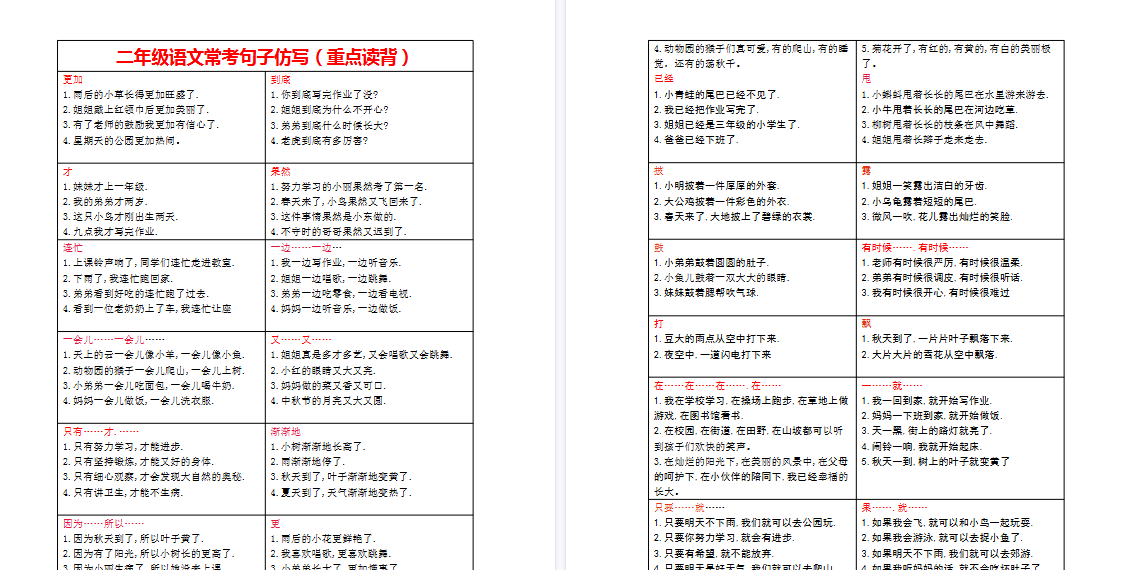This screenshot has height=570, width=1135.
Task: Click the sentence 豆大的雨点从空中打下来
Action: 717,339
